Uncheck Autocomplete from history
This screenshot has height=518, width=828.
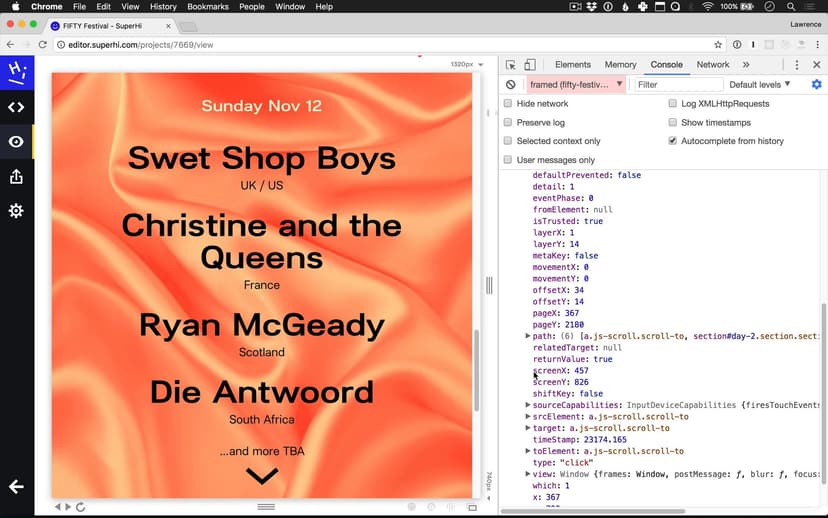point(673,141)
